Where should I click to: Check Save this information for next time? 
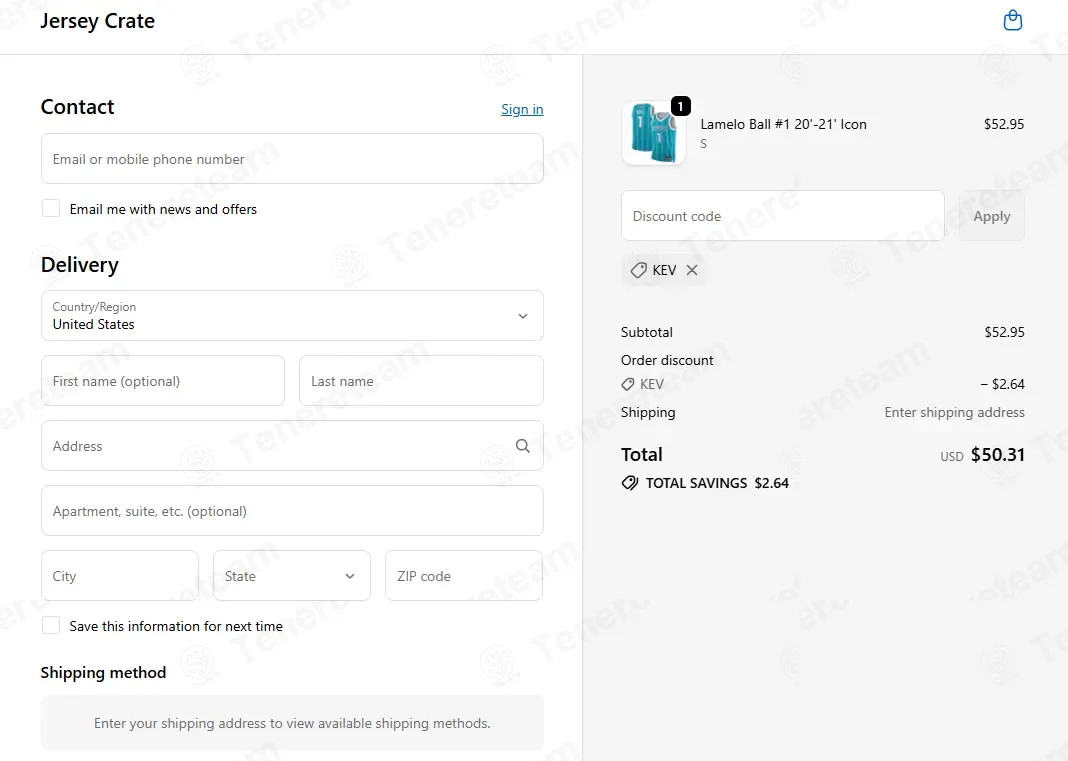[51, 625]
